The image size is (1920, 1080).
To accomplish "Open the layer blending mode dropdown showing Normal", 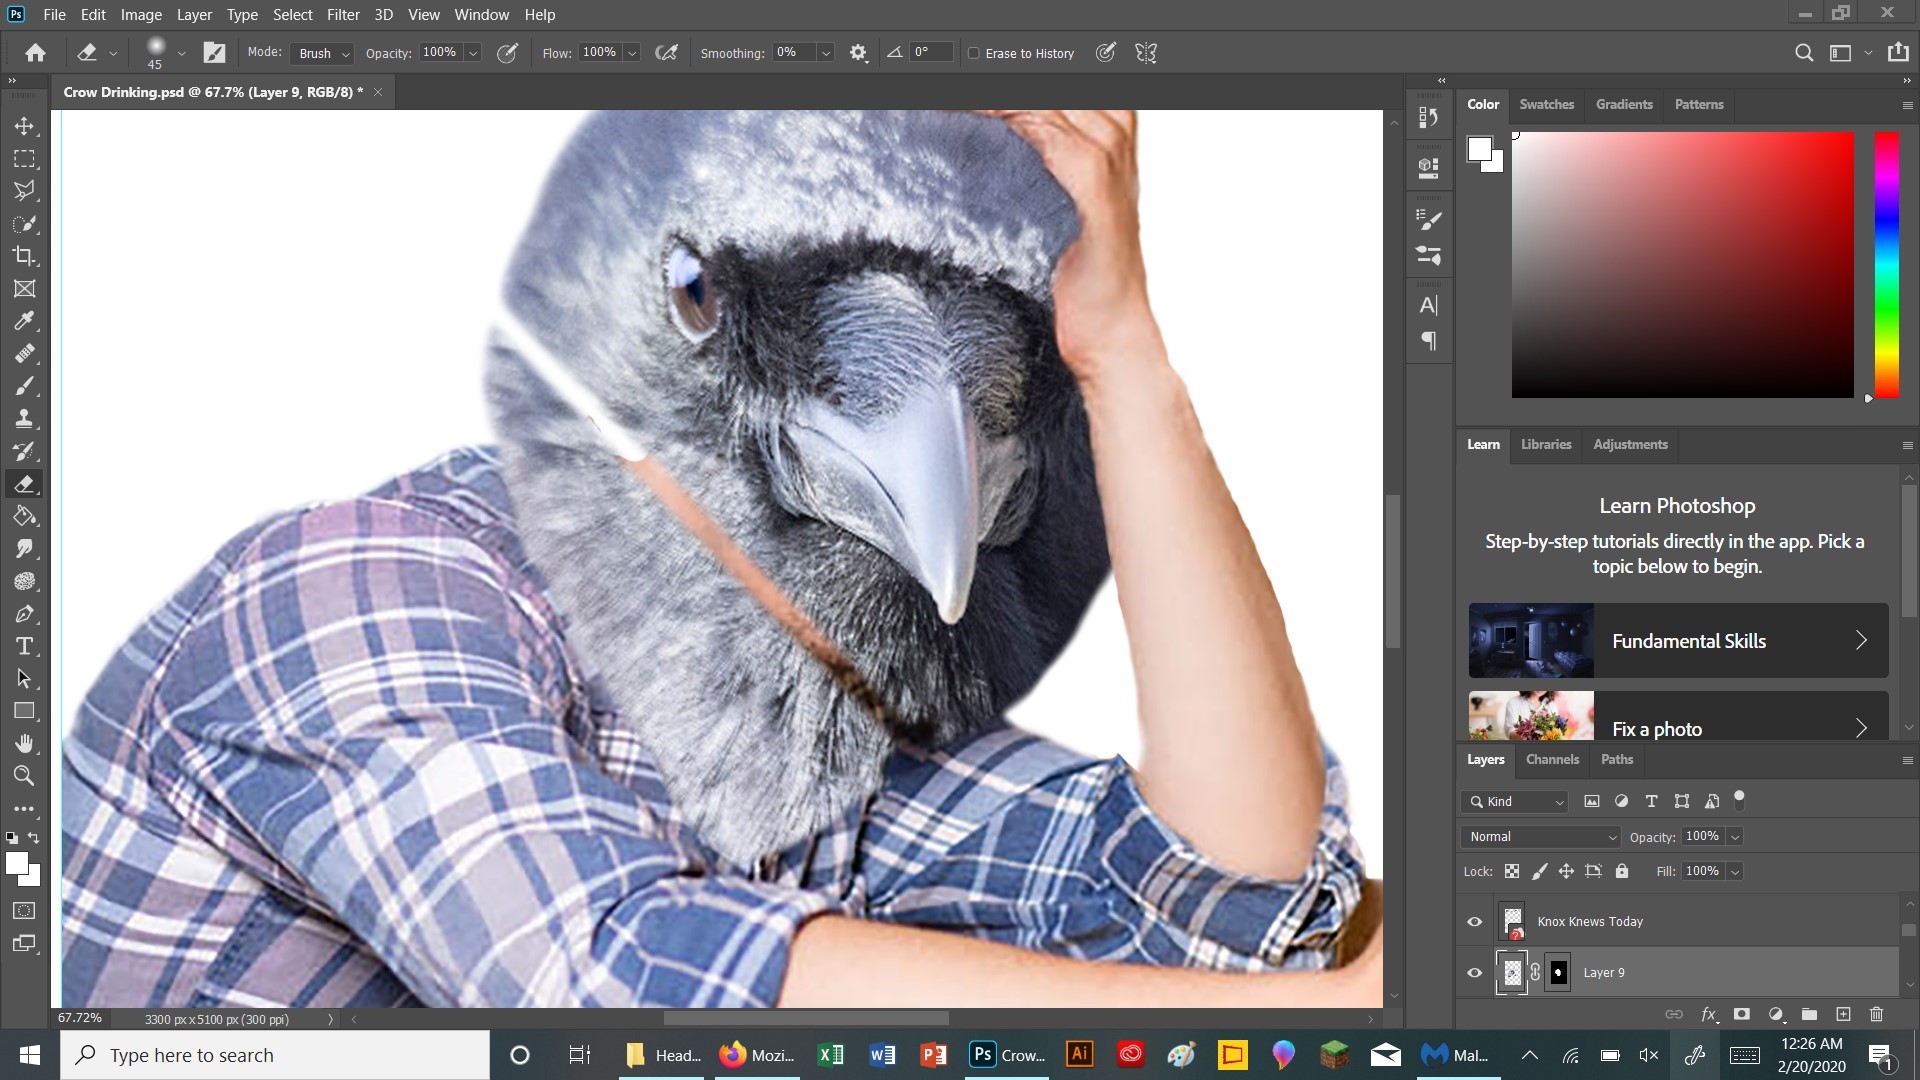I will point(1538,836).
